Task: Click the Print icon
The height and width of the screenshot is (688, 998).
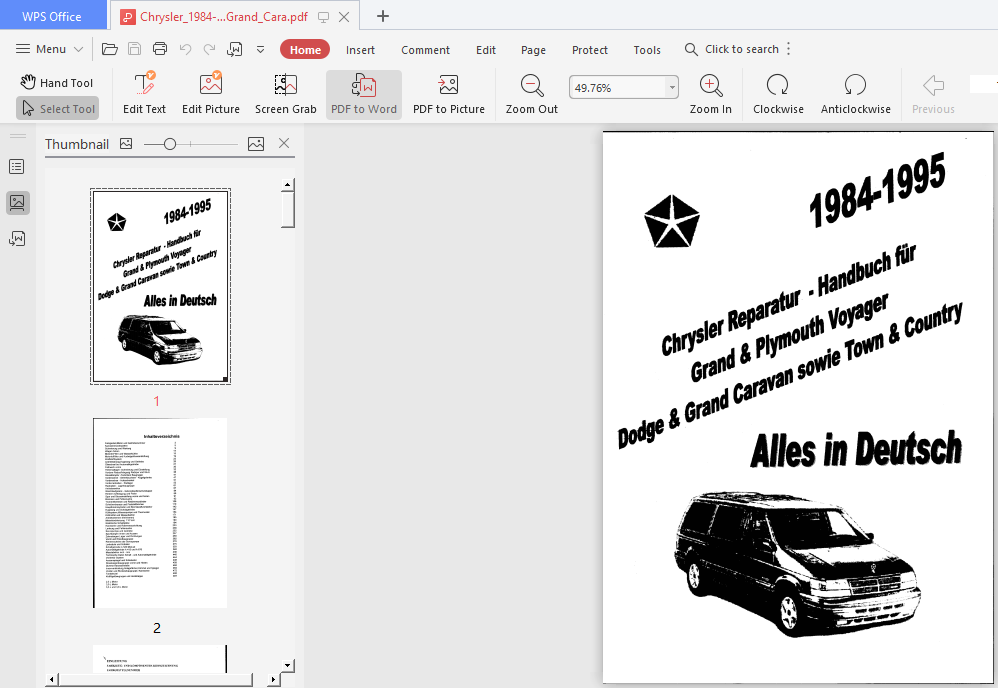Action: tap(160, 49)
